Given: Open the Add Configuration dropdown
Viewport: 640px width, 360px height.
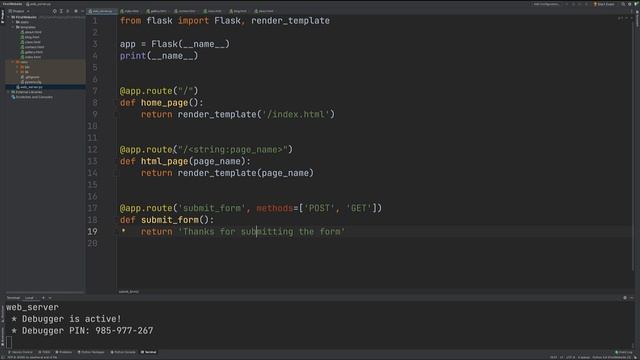Looking at the screenshot, I should 547,4.
